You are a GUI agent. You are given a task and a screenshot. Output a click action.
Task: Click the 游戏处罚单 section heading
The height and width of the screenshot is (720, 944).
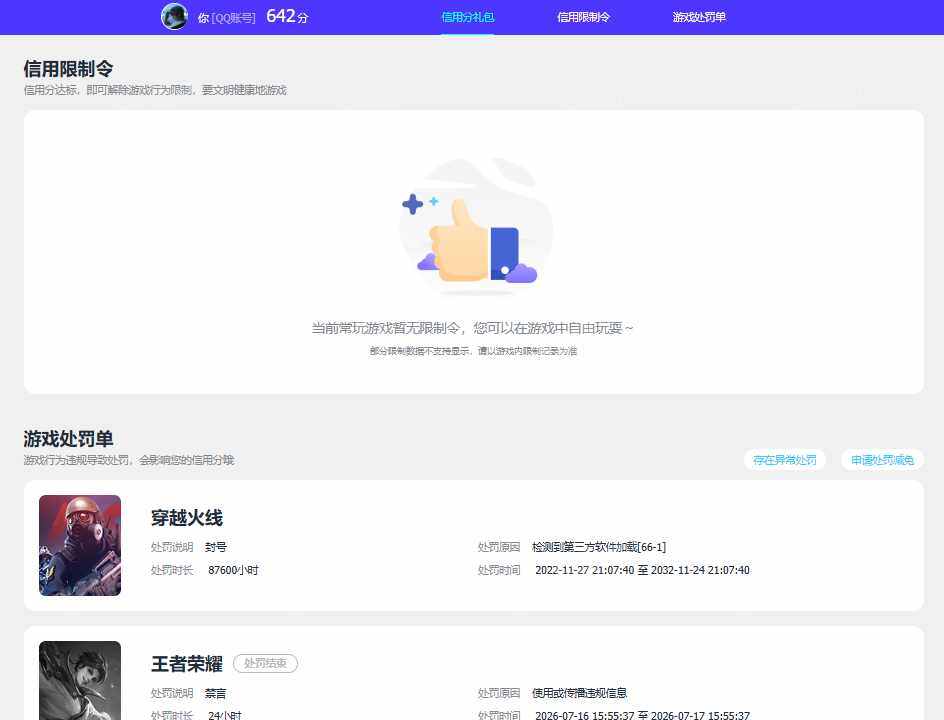point(68,439)
